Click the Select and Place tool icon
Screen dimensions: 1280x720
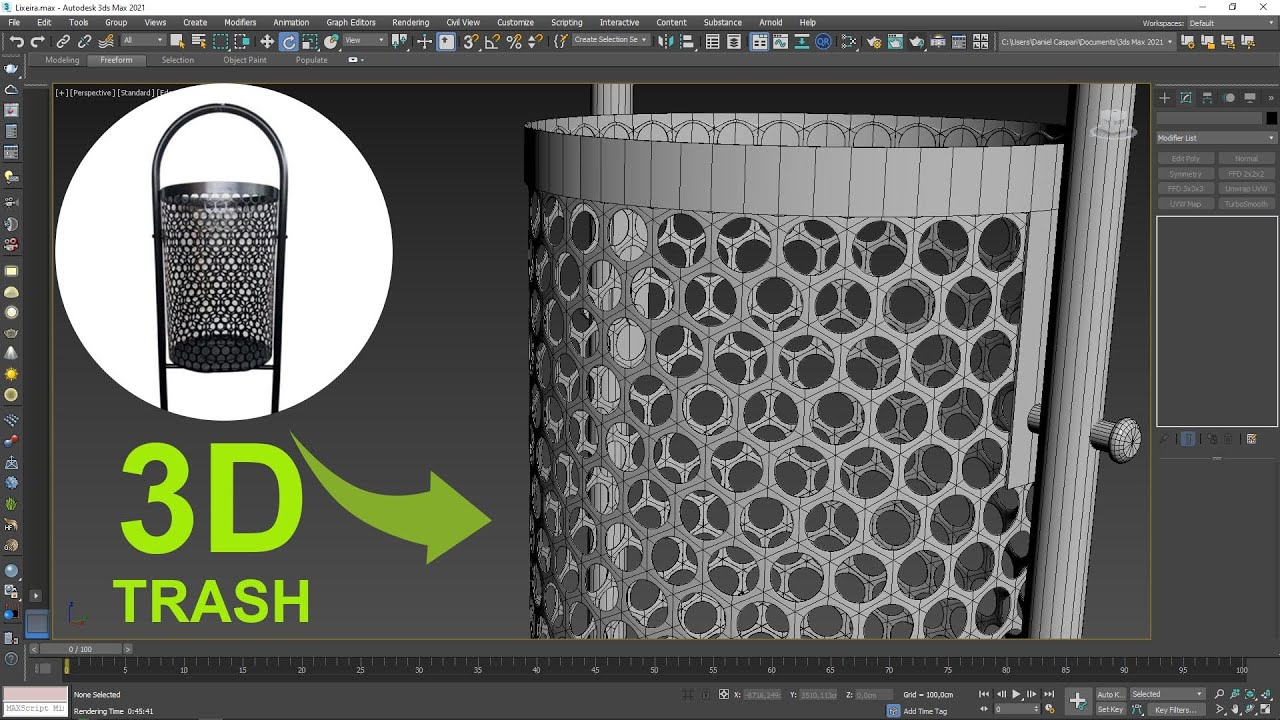[x=331, y=41]
